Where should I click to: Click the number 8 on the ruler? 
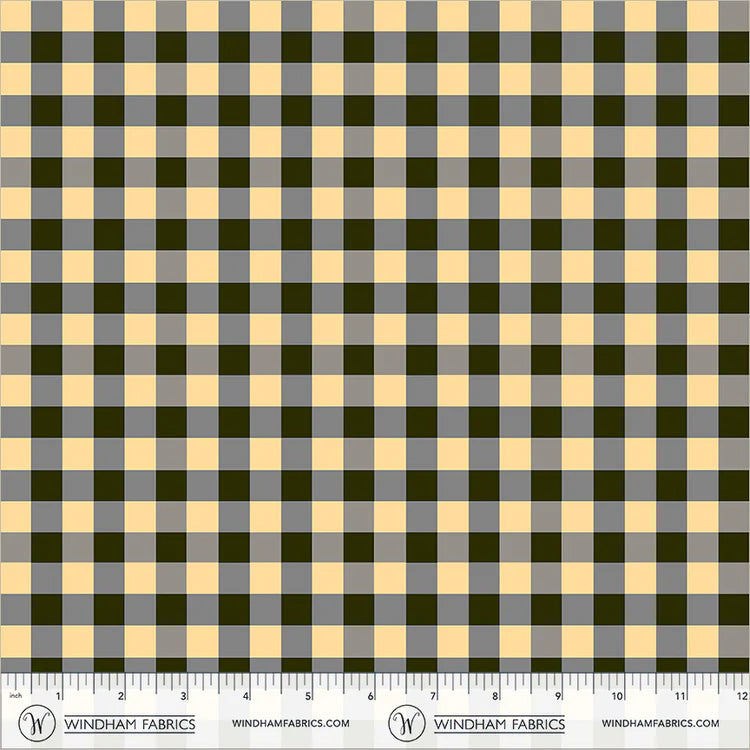[496, 696]
